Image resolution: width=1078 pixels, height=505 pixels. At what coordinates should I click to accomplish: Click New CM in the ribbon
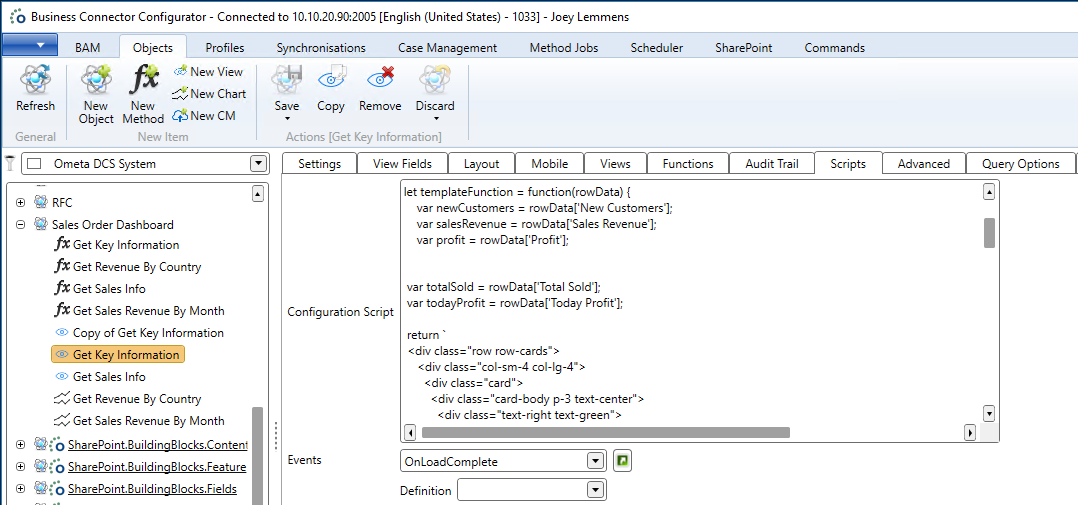pos(204,115)
